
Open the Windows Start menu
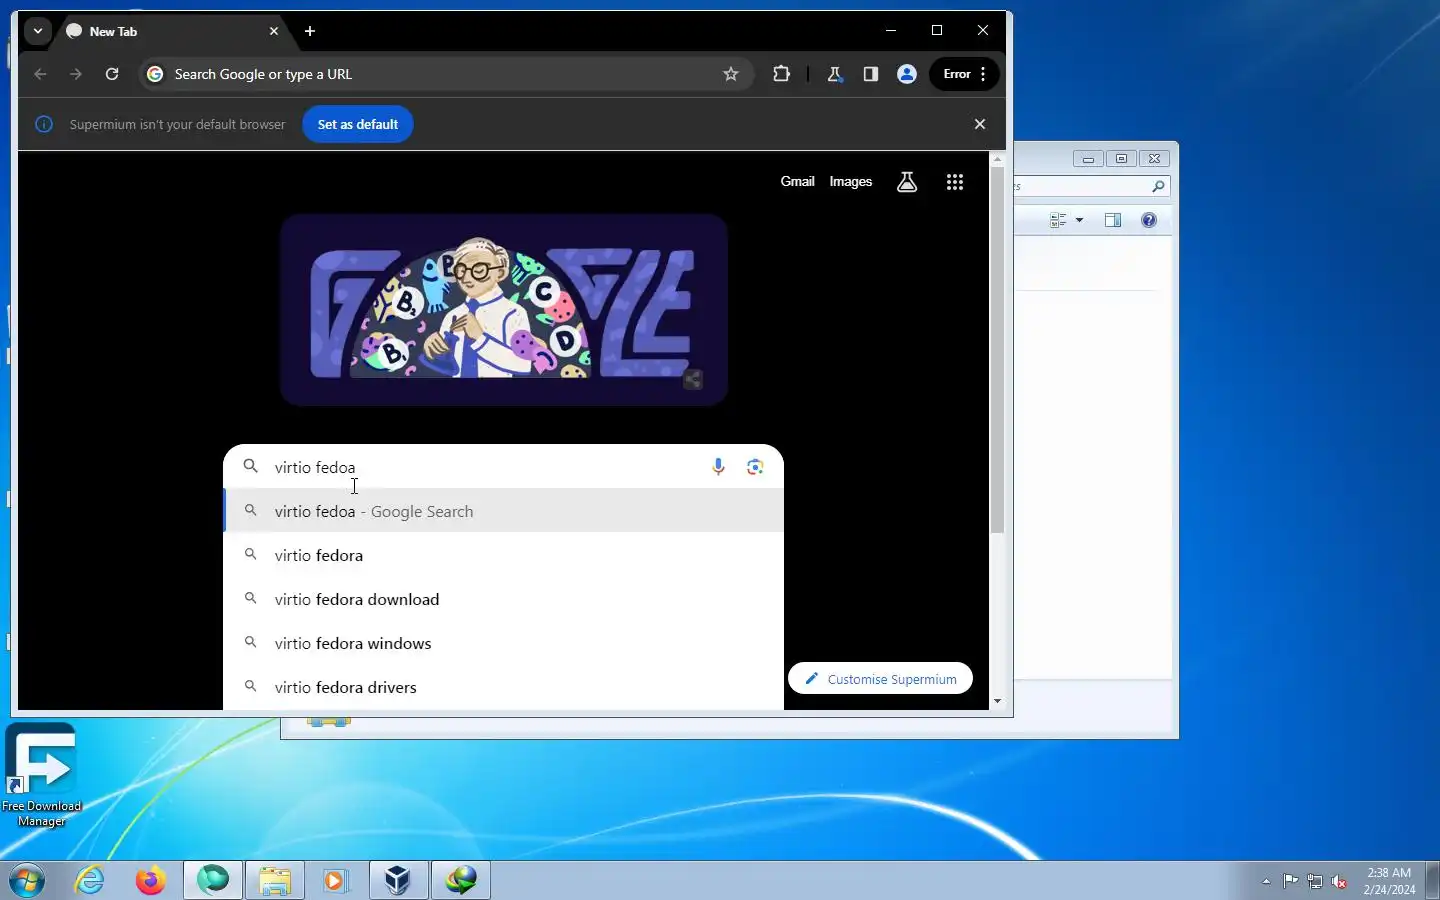pos(27,881)
